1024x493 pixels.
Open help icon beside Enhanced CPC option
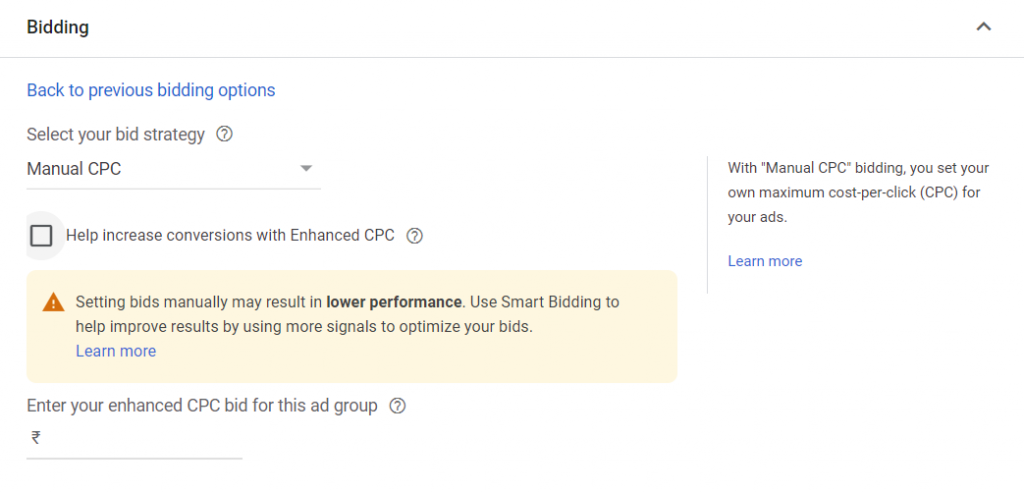pos(416,236)
